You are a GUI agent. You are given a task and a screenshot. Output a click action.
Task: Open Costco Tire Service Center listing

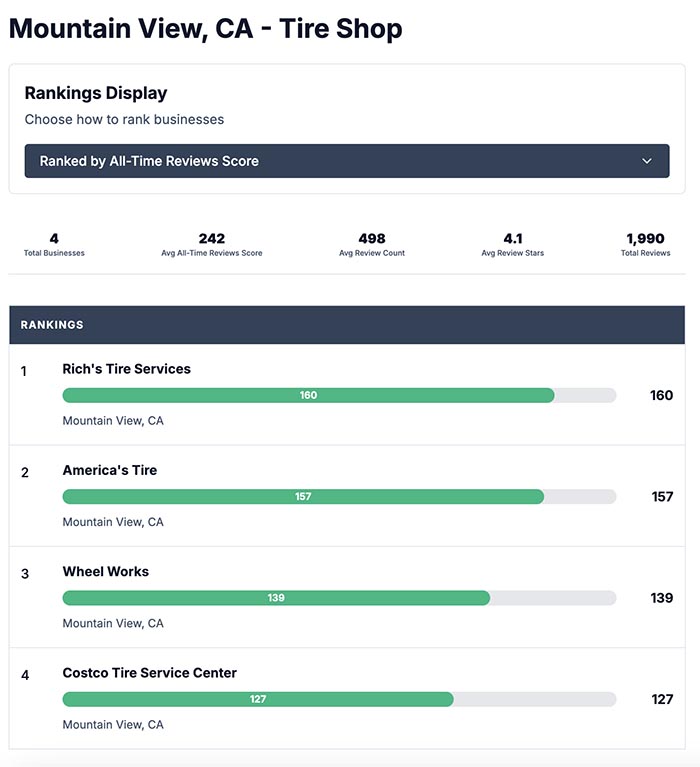point(149,673)
